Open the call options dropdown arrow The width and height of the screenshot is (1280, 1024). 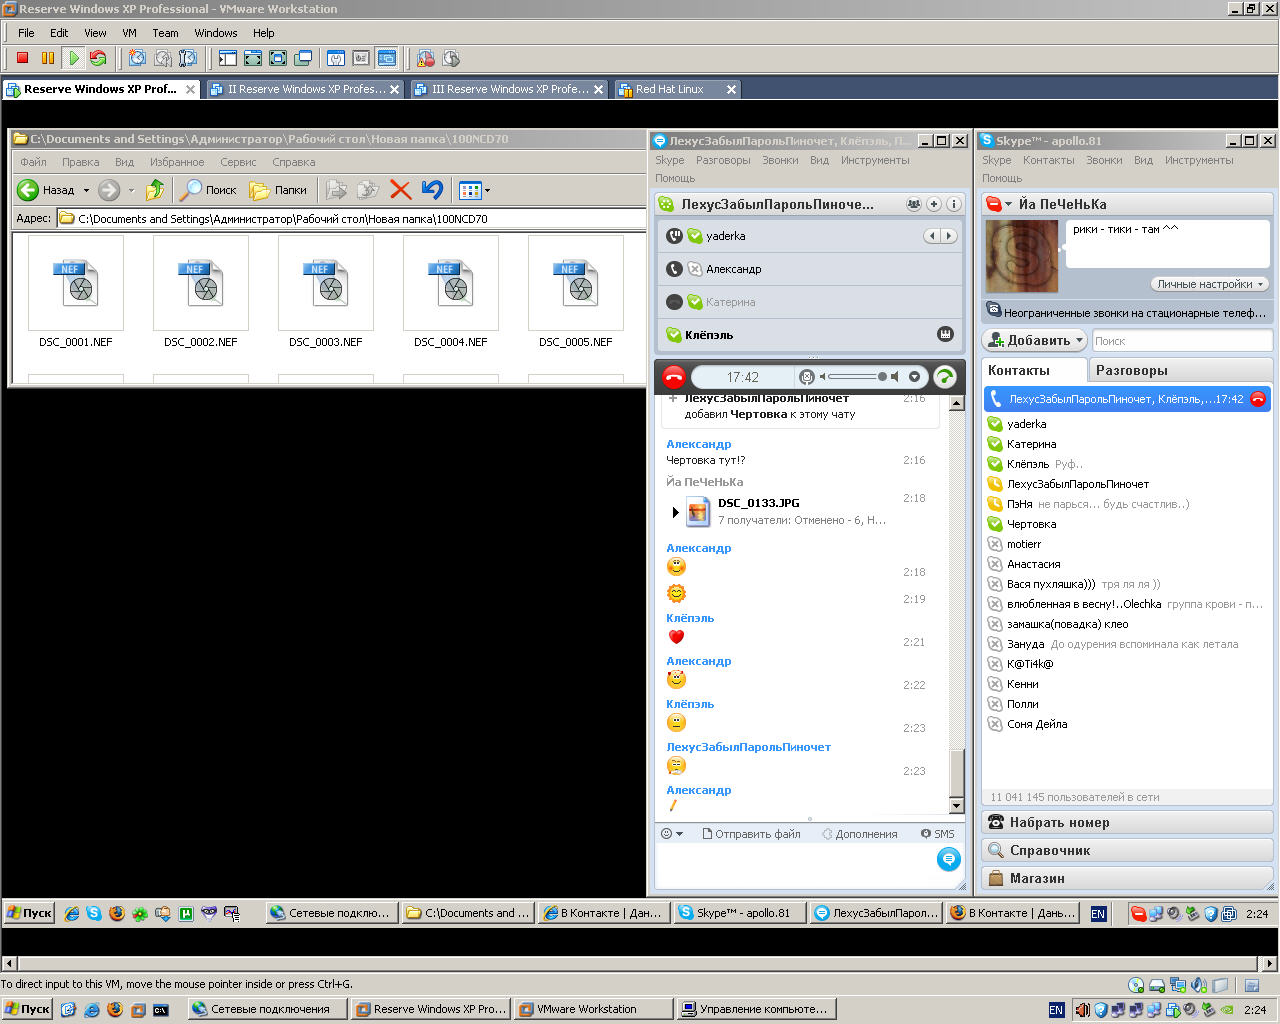coord(914,377)
